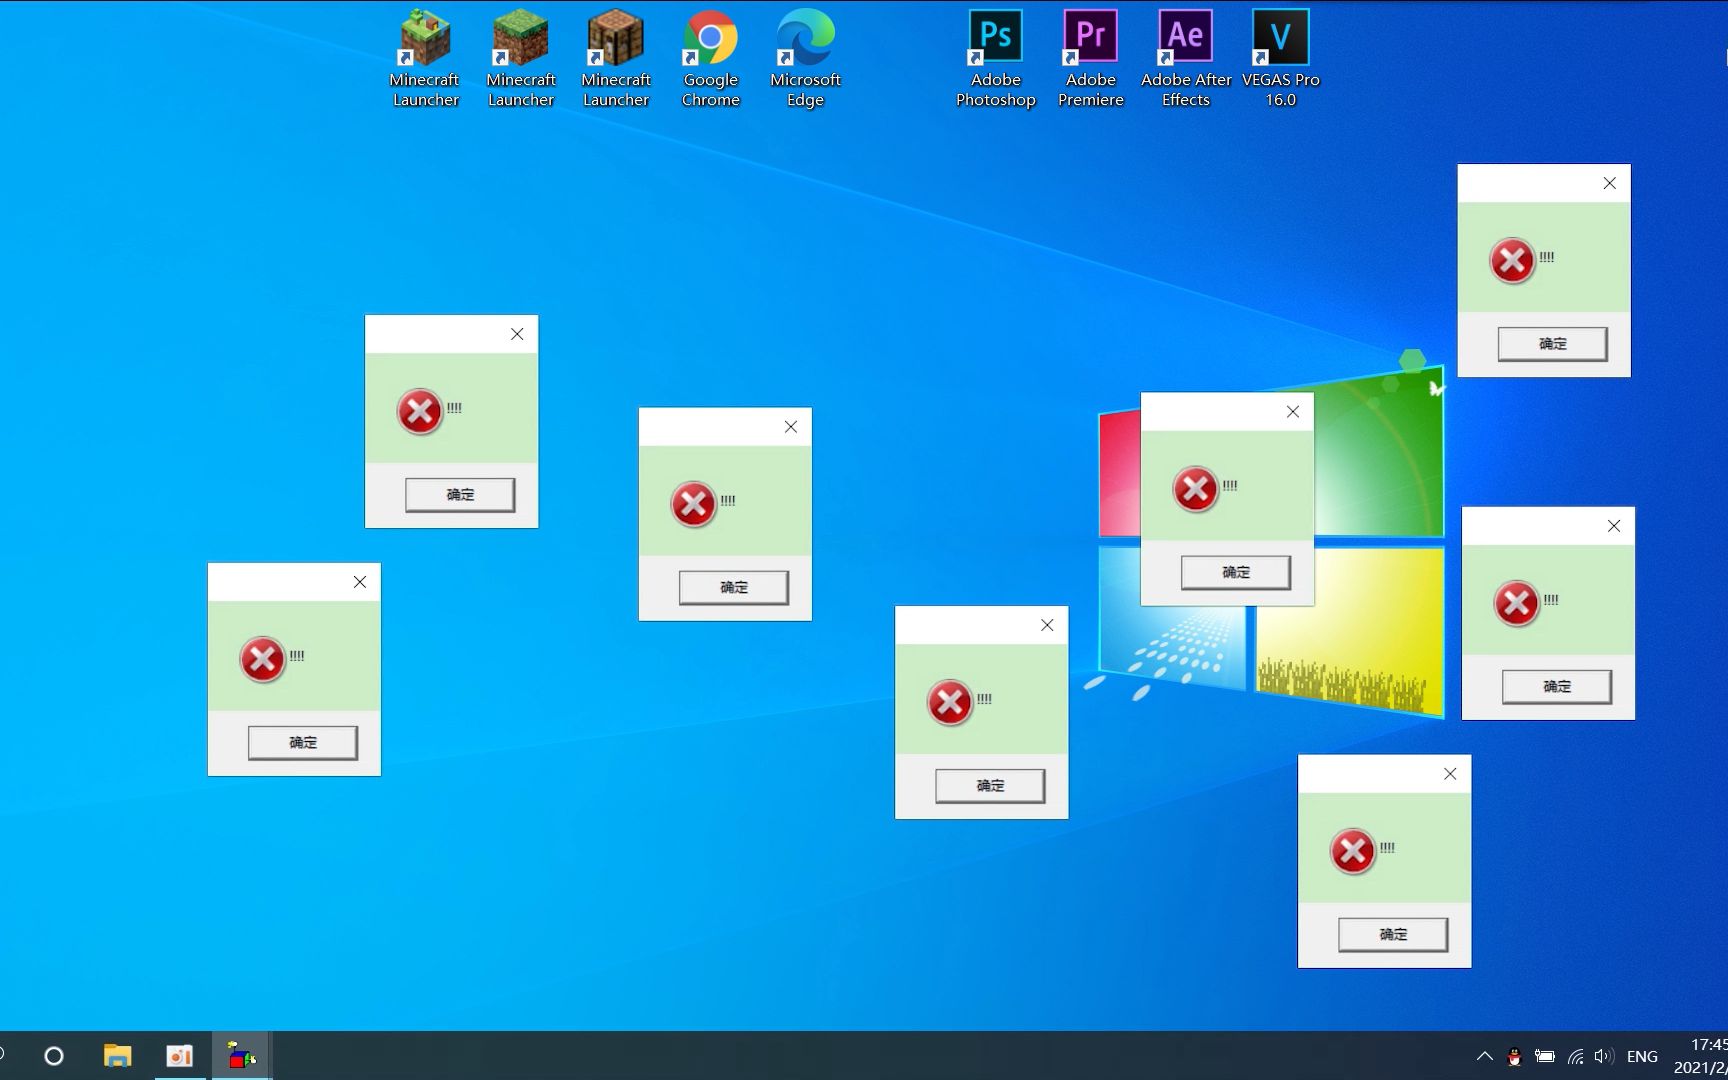
Task: Click the ENG language indicator
Action: coord(1641,1056)
